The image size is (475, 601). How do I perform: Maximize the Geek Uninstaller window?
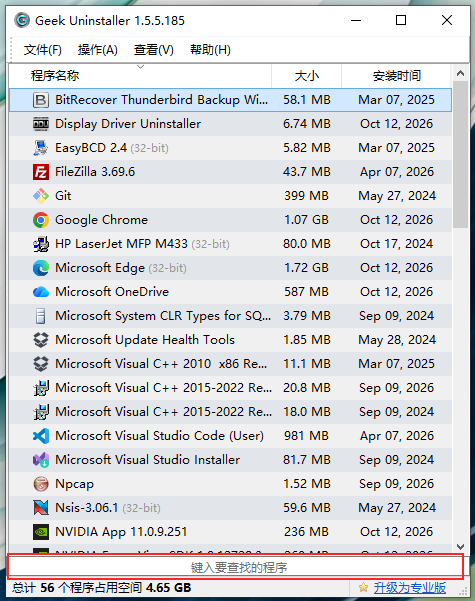coord(401,20)
